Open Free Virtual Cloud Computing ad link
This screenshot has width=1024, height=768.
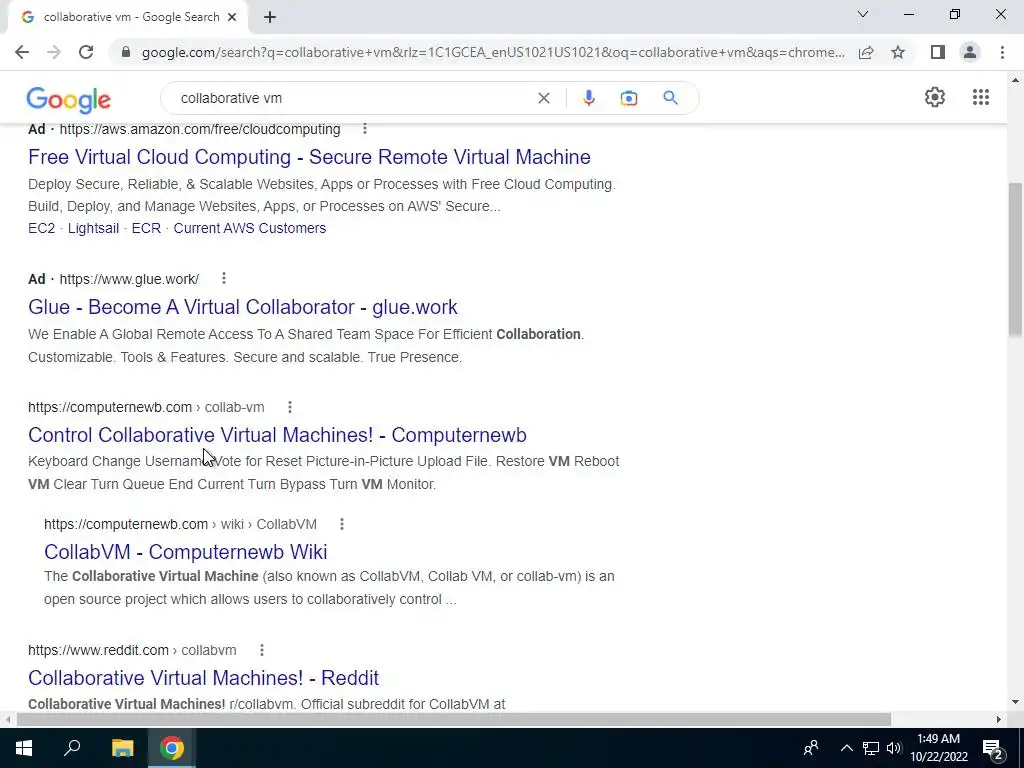[309, 157]
